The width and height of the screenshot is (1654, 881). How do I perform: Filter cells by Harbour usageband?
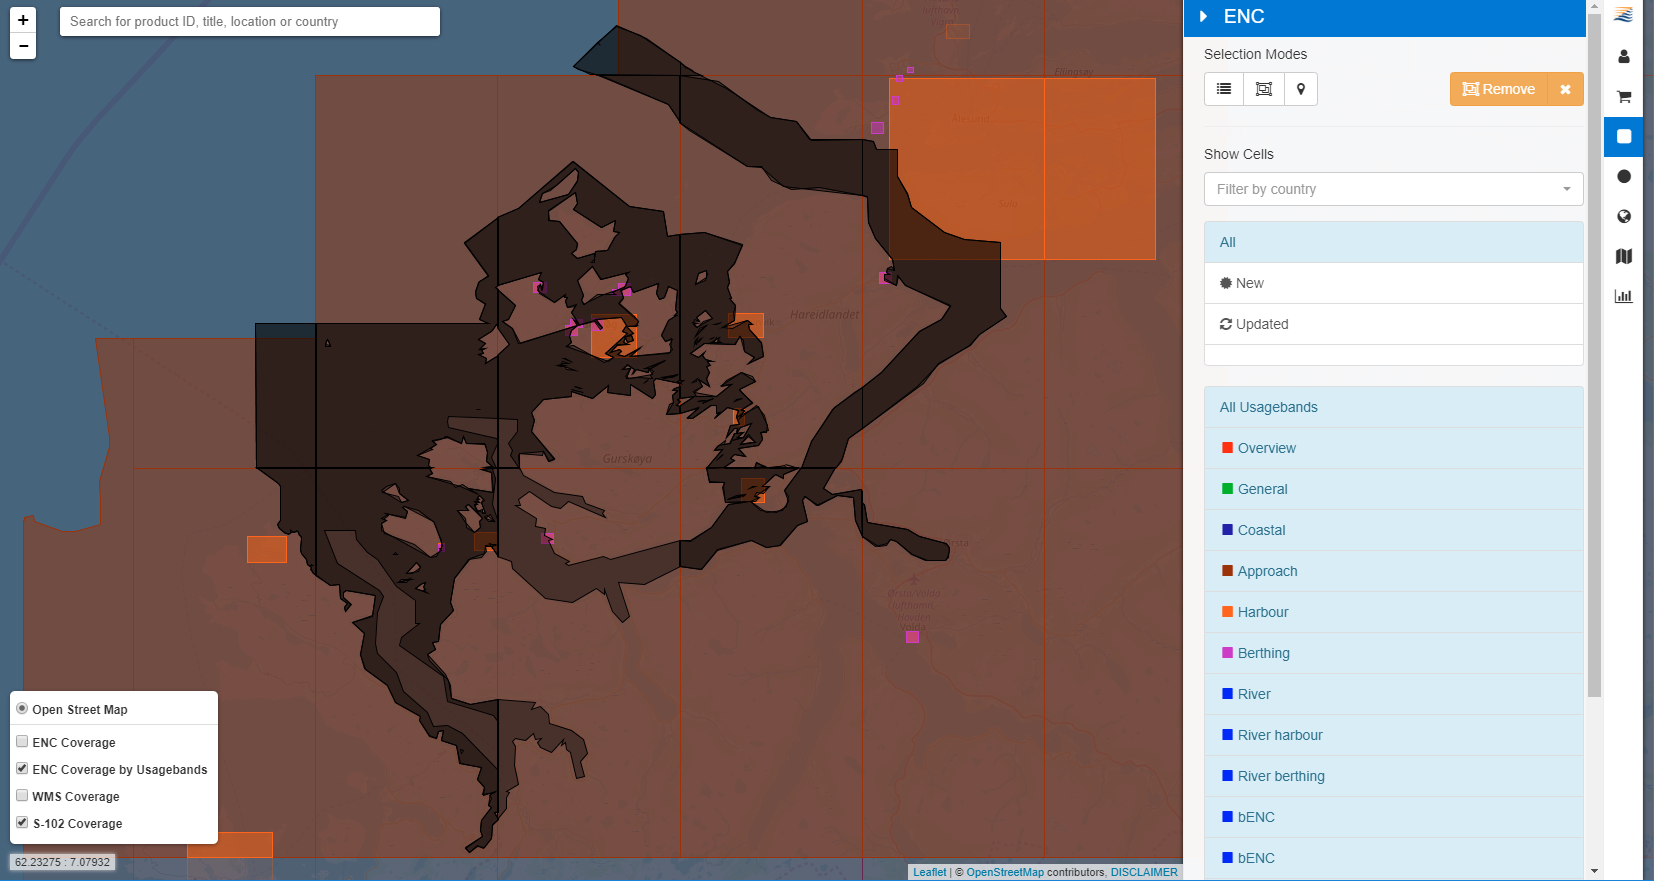pos(1262,612)
